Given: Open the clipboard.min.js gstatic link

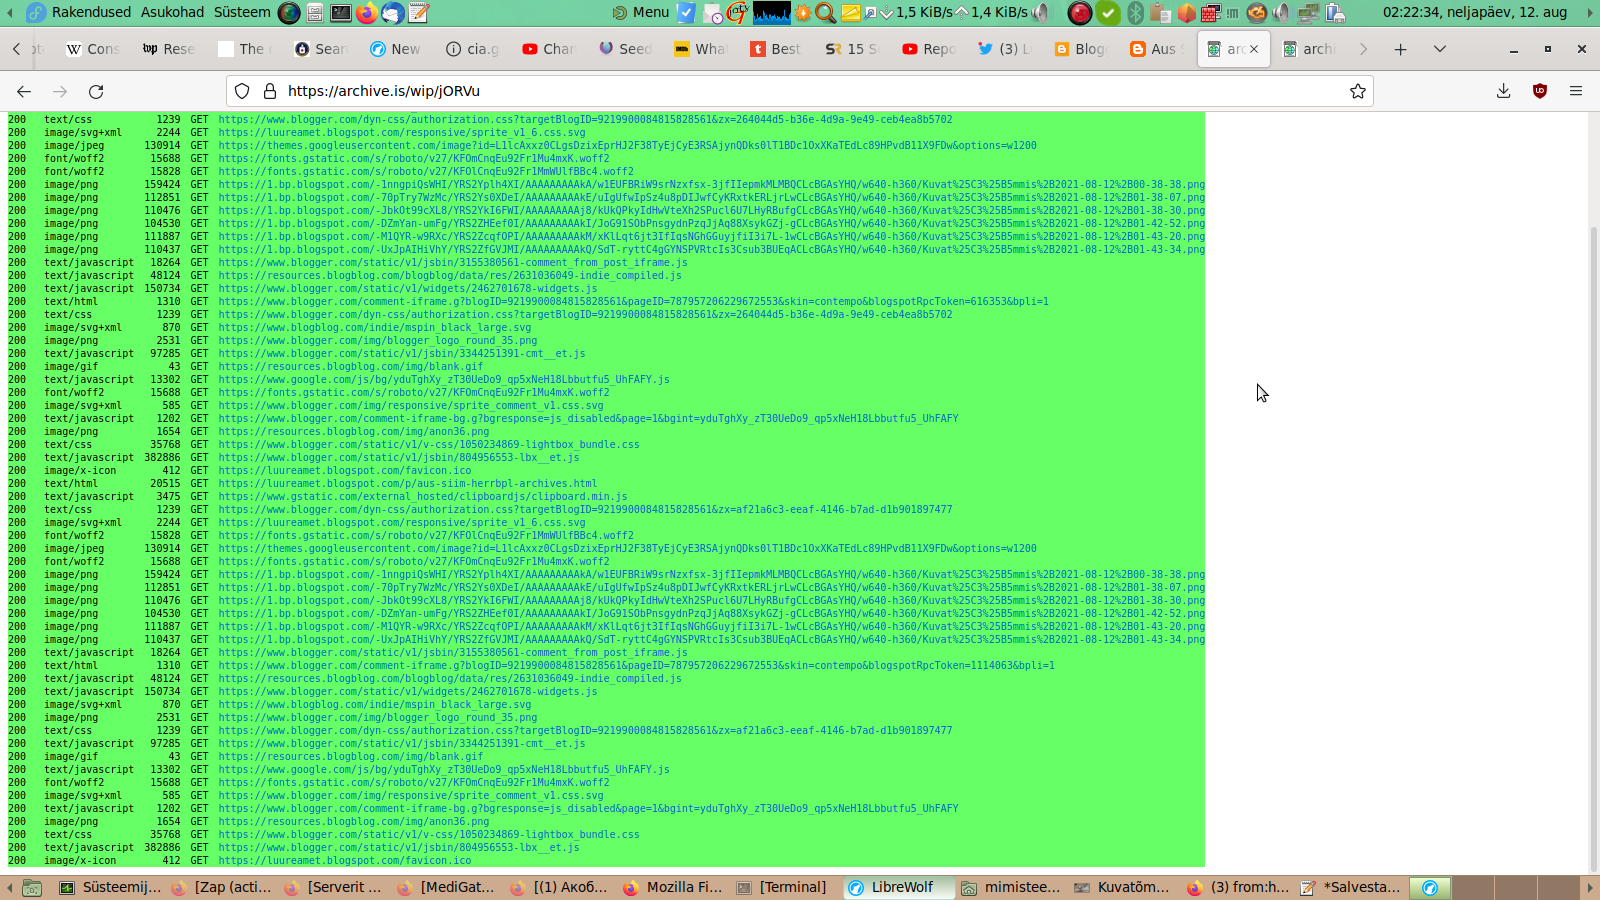Looking at the screenshot, I should 423,496.
